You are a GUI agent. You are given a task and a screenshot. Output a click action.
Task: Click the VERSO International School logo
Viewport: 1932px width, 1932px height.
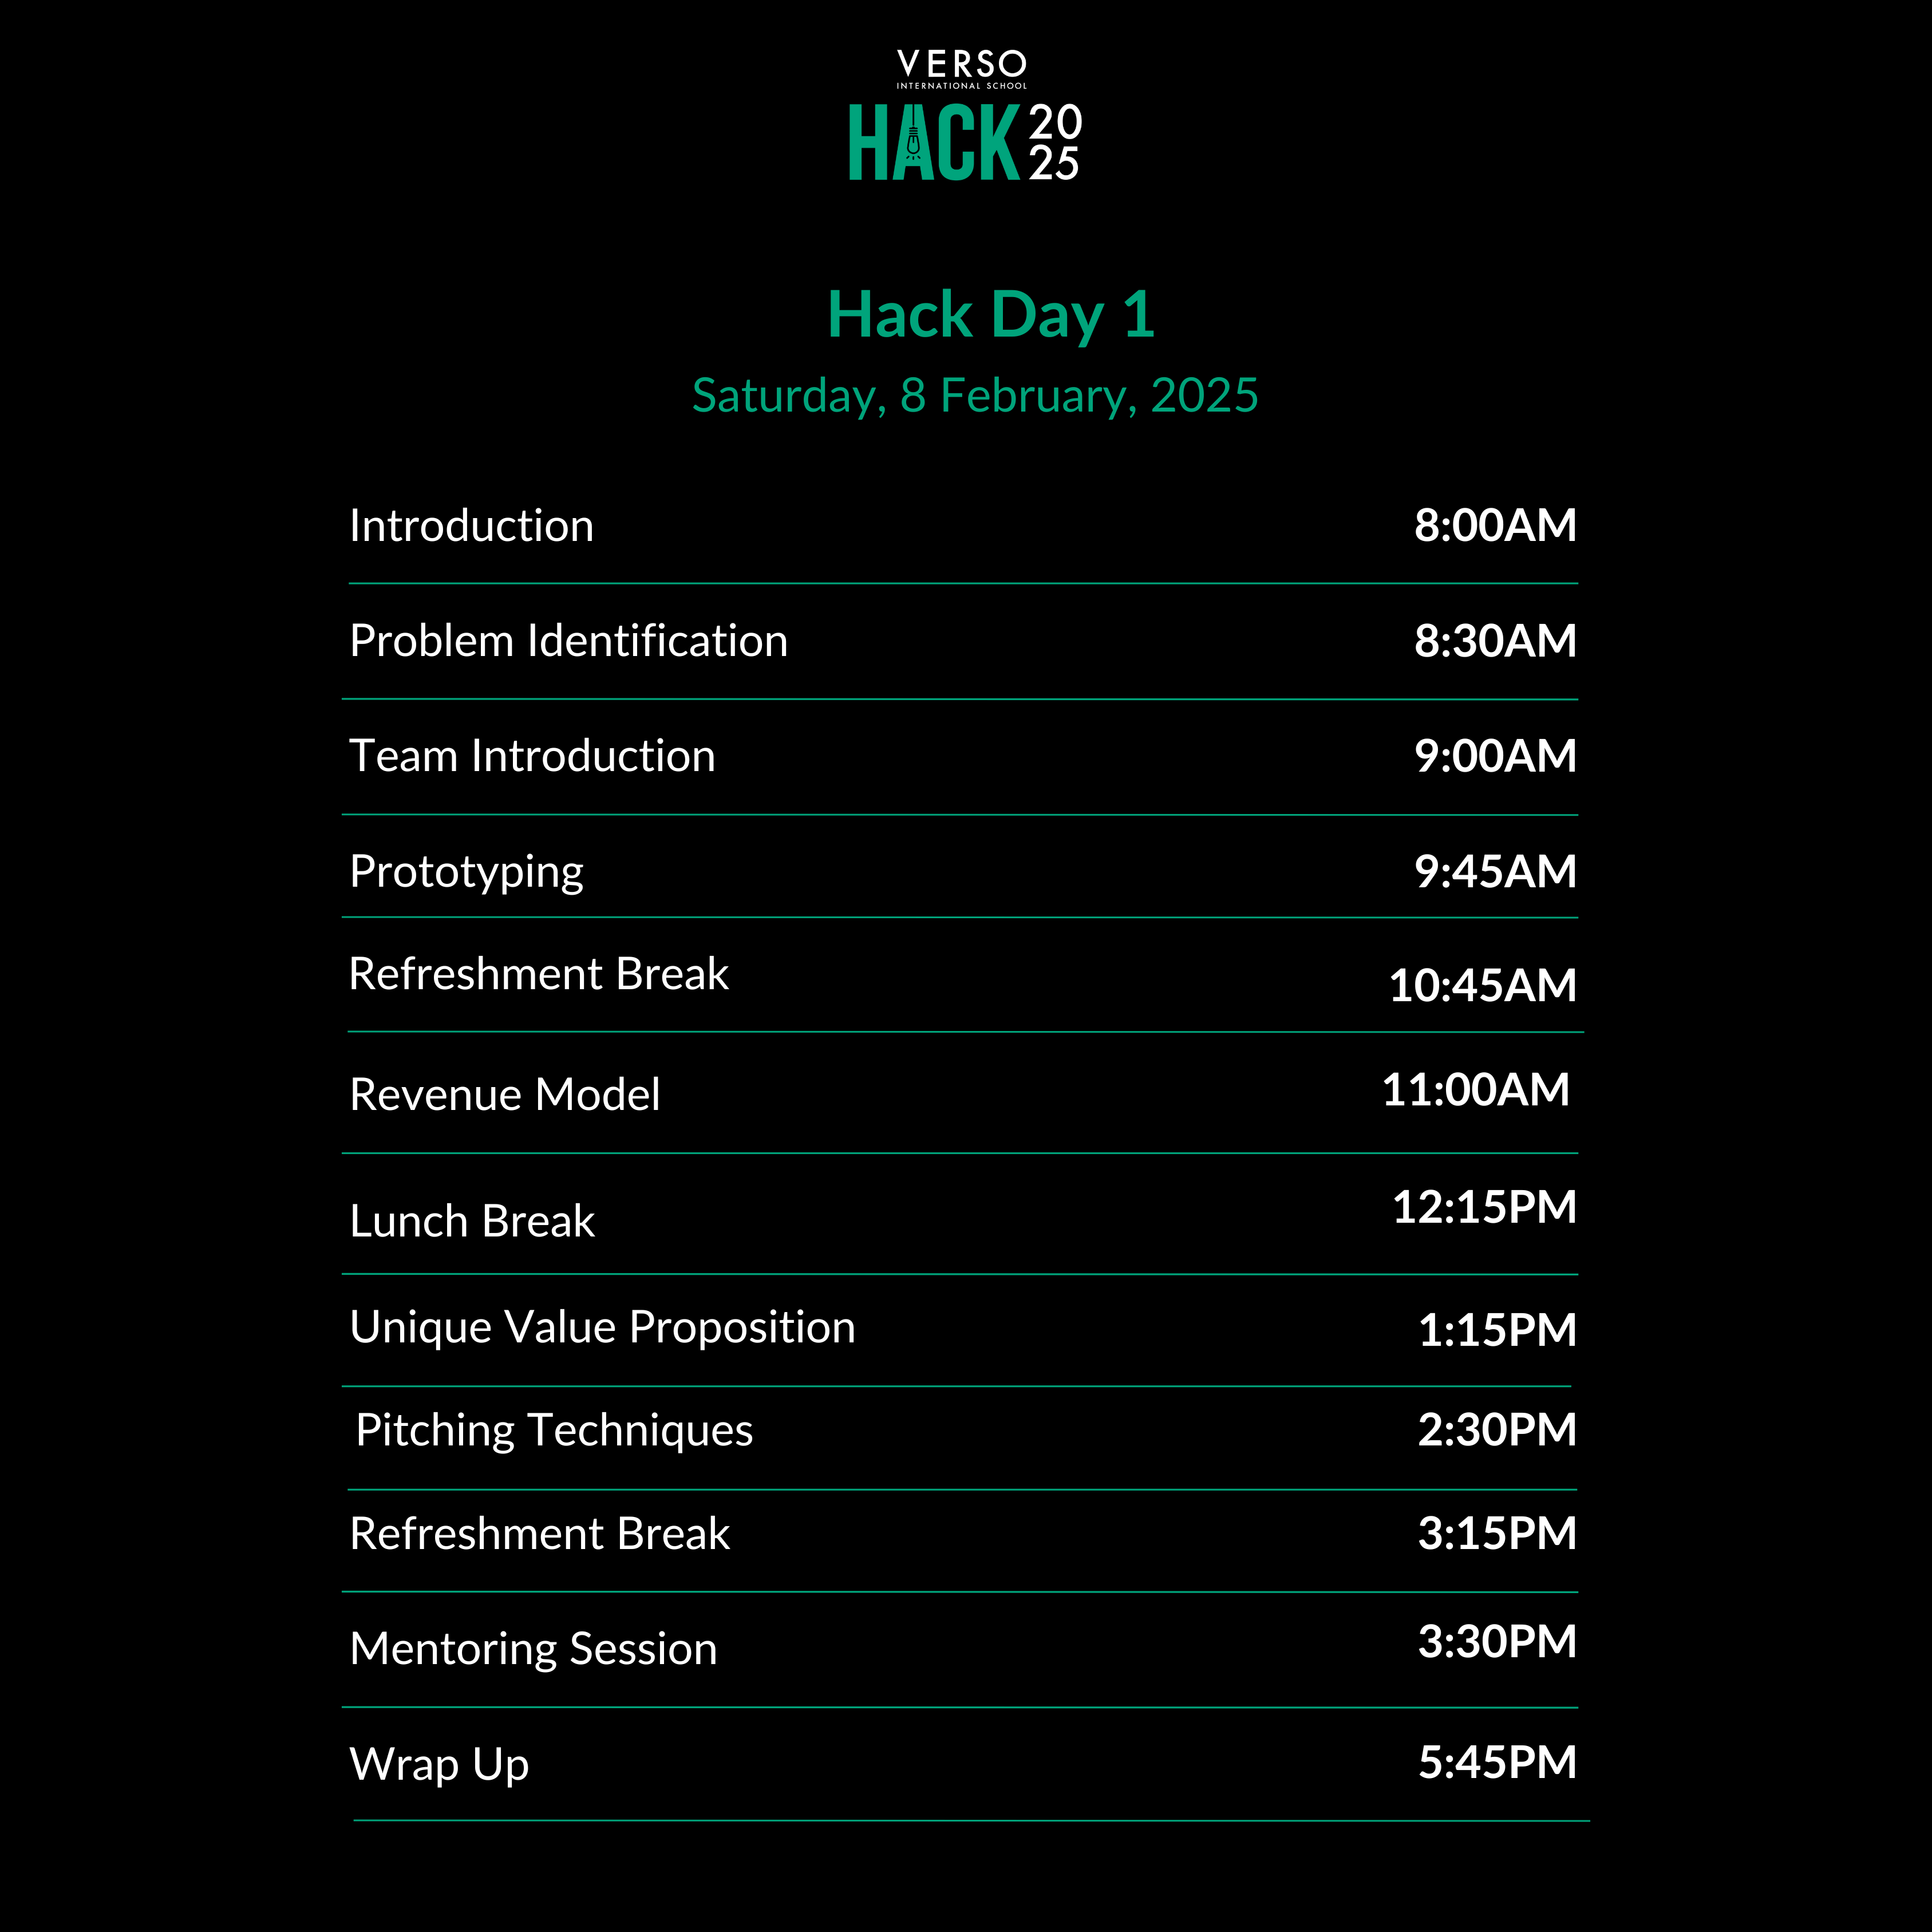click(961, 69)
